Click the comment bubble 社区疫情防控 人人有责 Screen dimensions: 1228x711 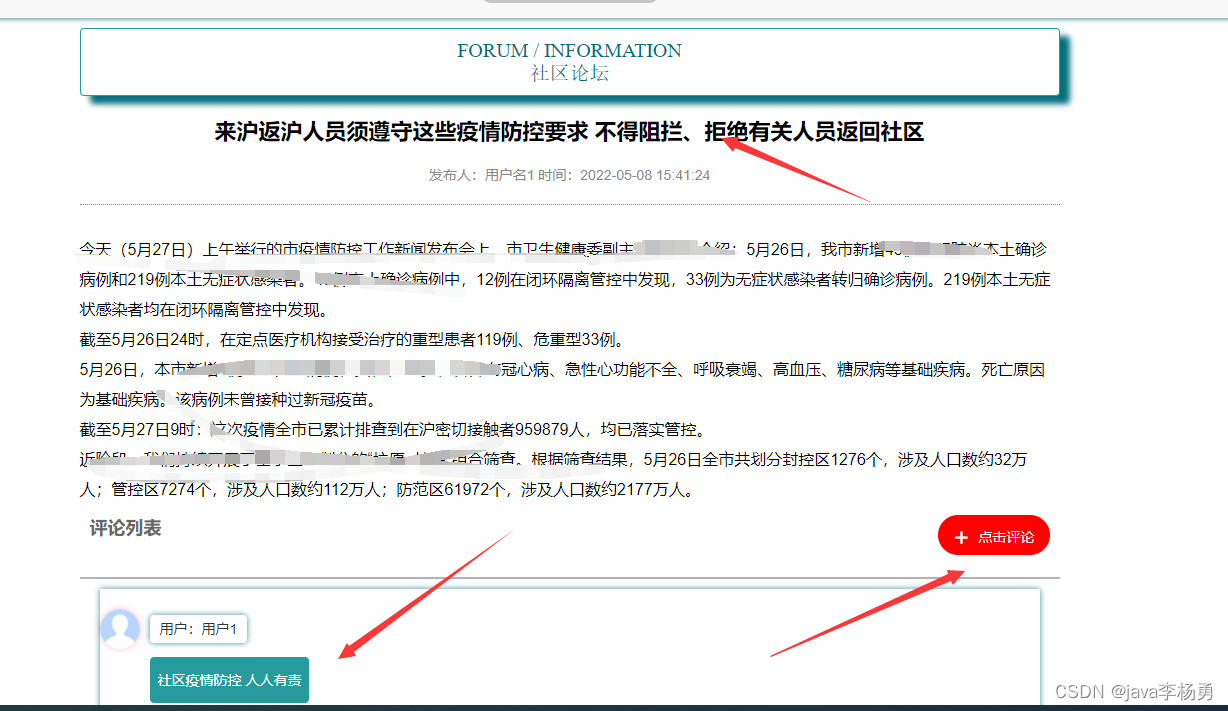[229, 680]
